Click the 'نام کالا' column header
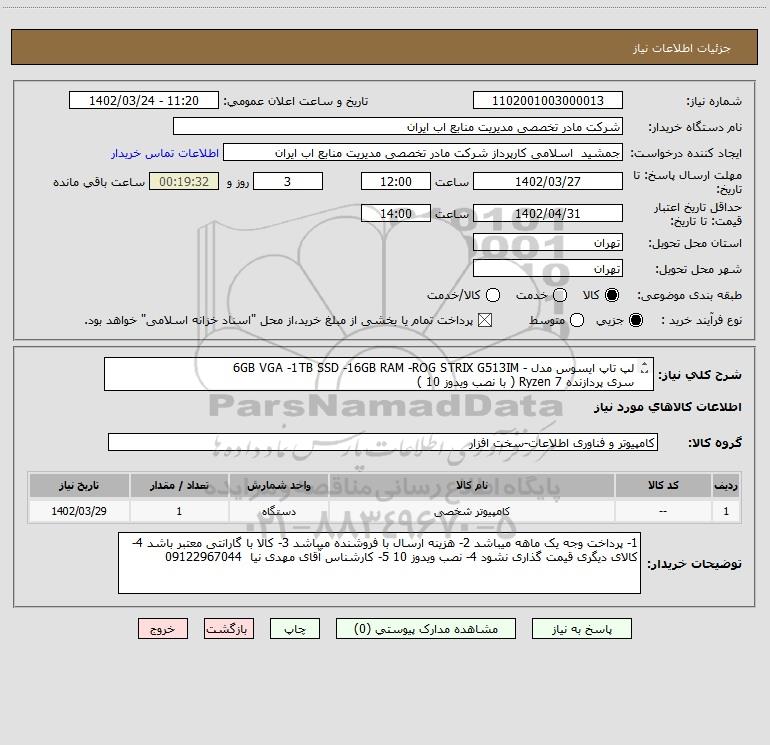Image resolution: width=770 pixels, height=745 pixels. (x=471, y=485)
